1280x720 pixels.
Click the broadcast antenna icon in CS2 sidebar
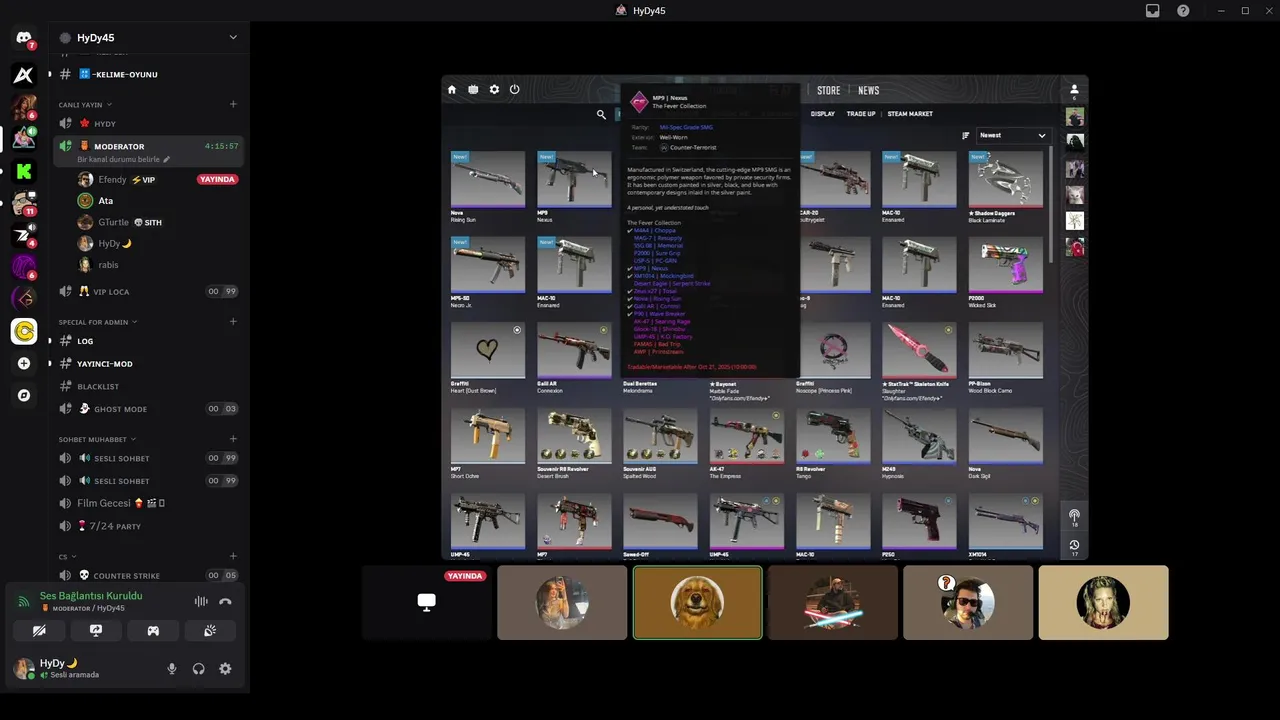(1074, 516)
